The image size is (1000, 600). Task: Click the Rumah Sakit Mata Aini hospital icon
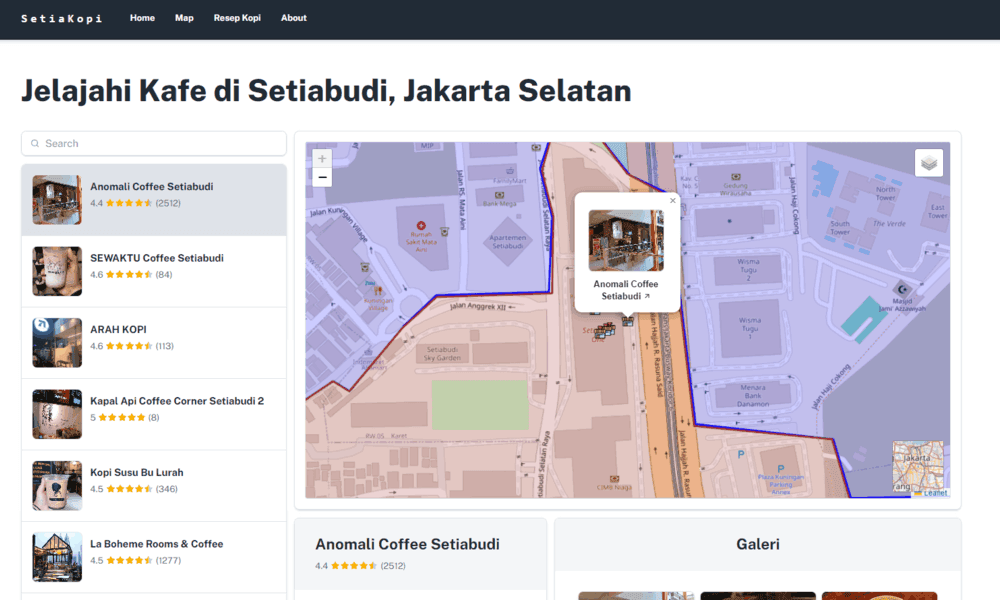point(421,226)
